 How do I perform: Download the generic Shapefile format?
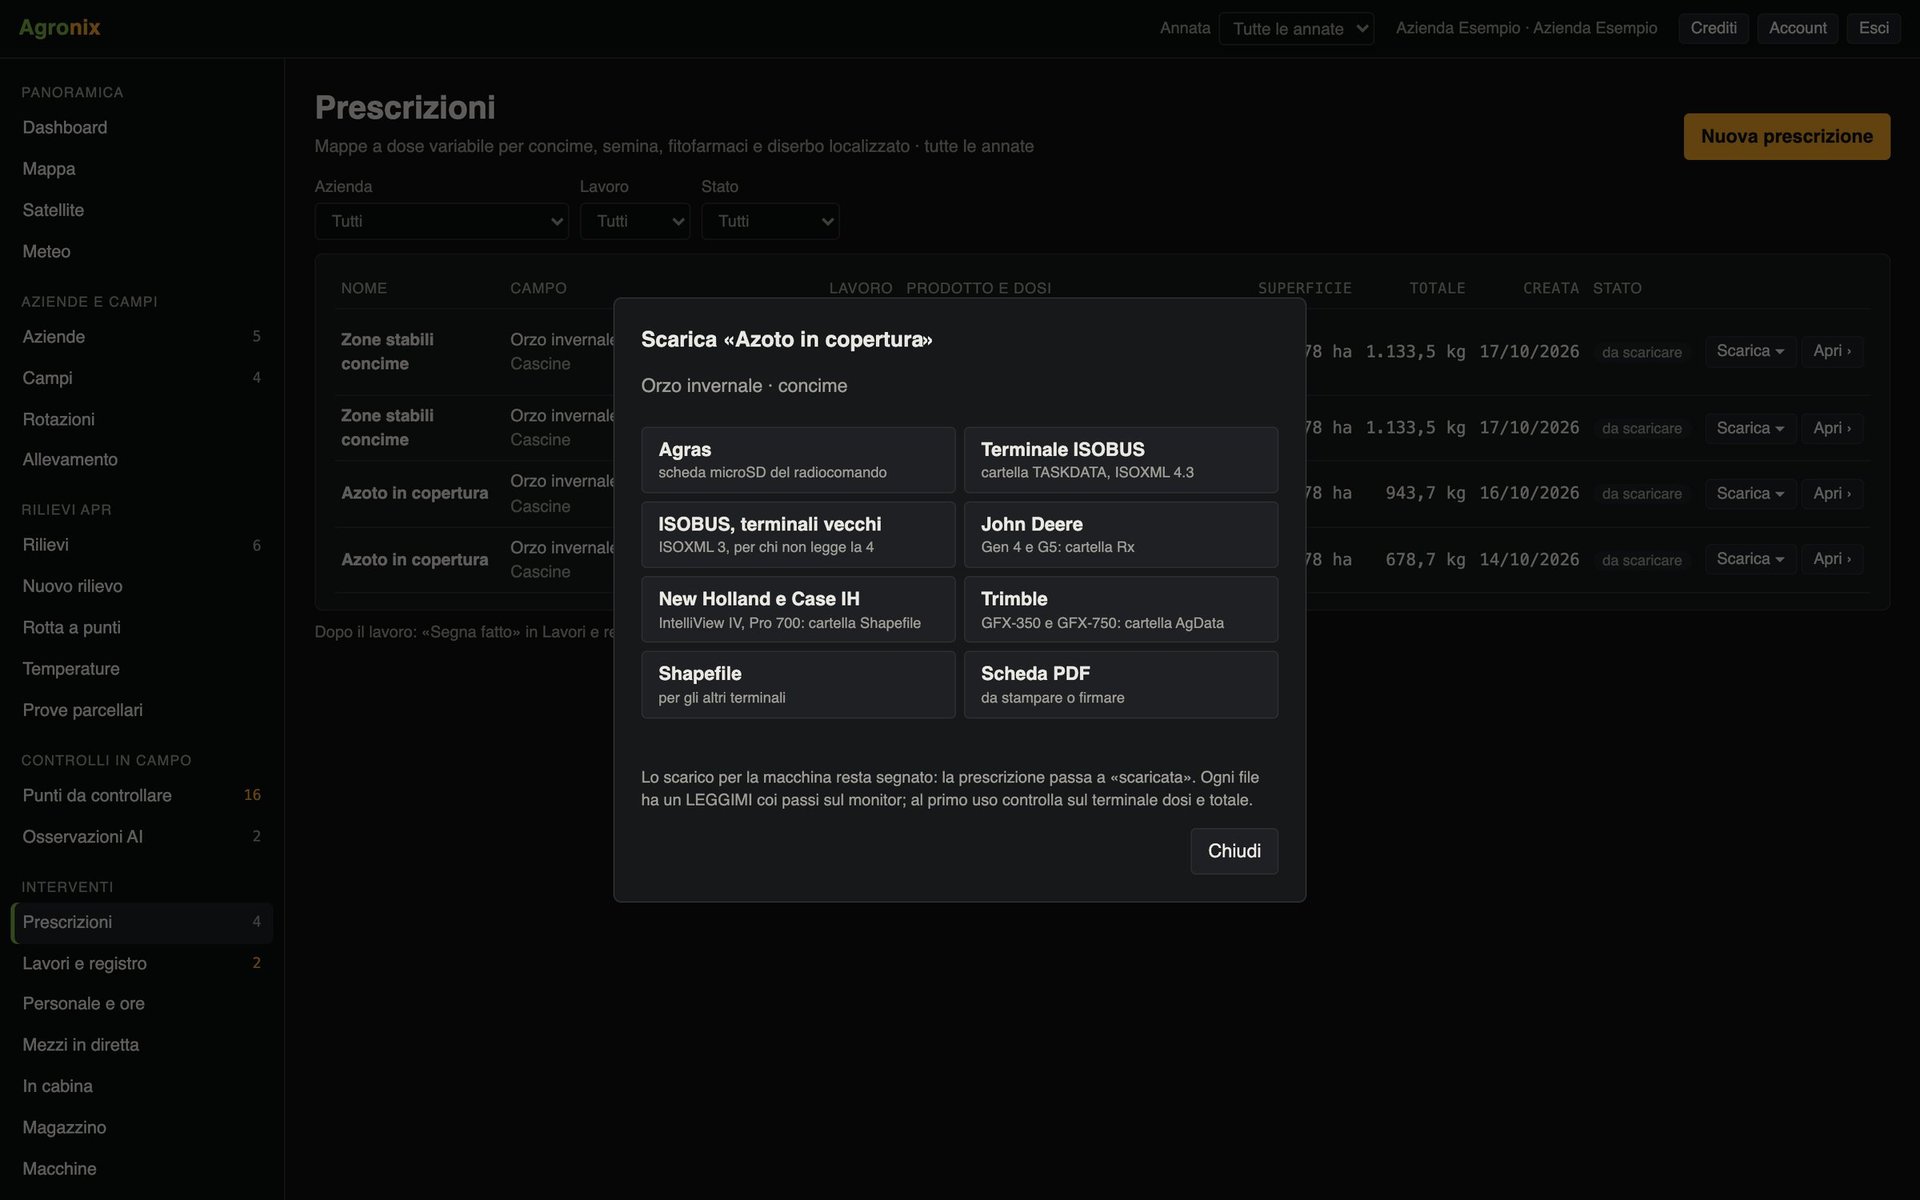tap(798, 685)
